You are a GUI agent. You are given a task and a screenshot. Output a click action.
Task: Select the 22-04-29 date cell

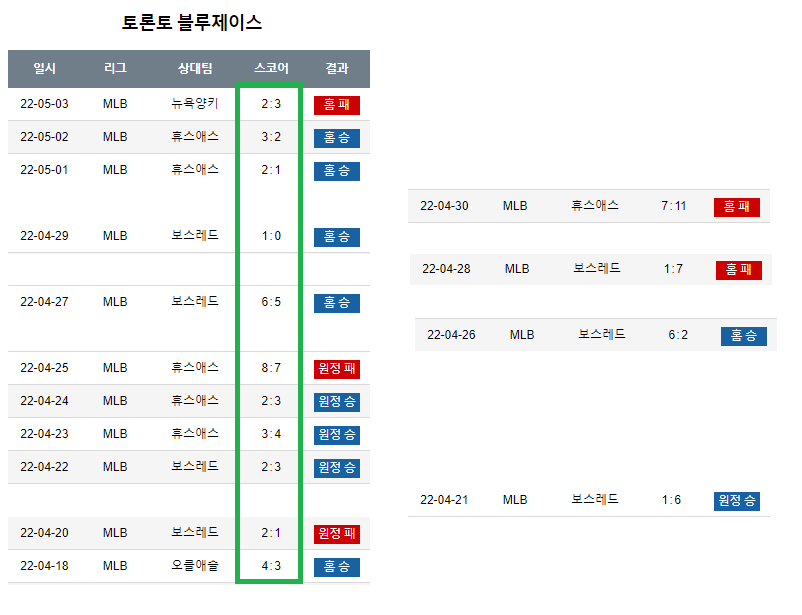click(44, 236)
